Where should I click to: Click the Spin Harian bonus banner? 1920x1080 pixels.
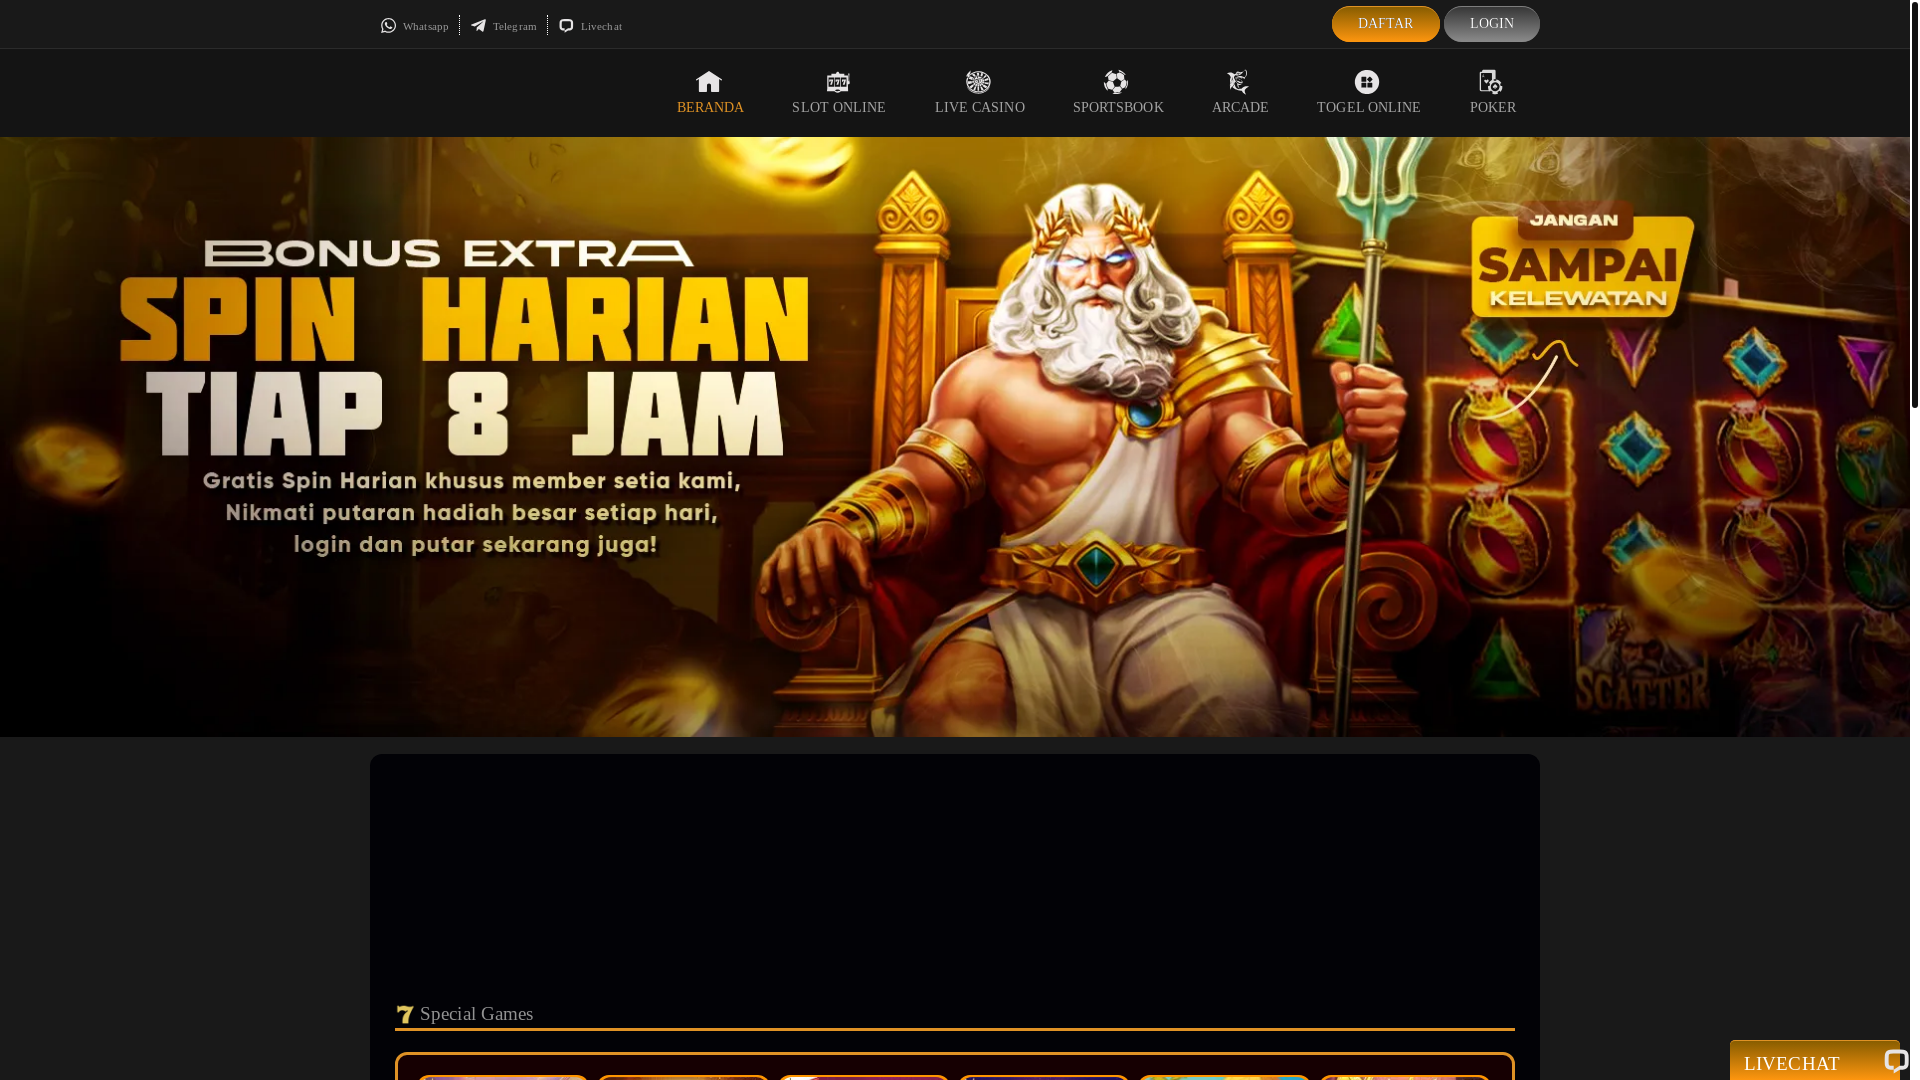pos(955,437)
